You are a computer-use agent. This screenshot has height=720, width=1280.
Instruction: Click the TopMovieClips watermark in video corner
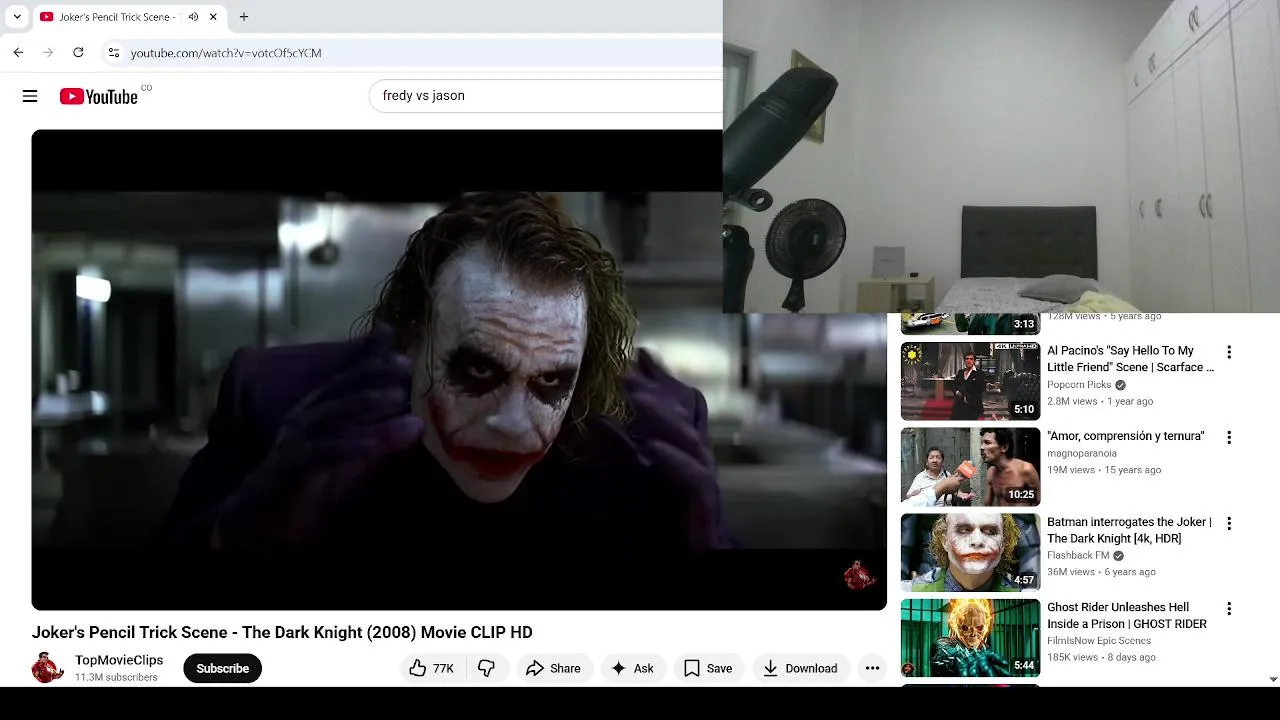click(x=858, y=575)
